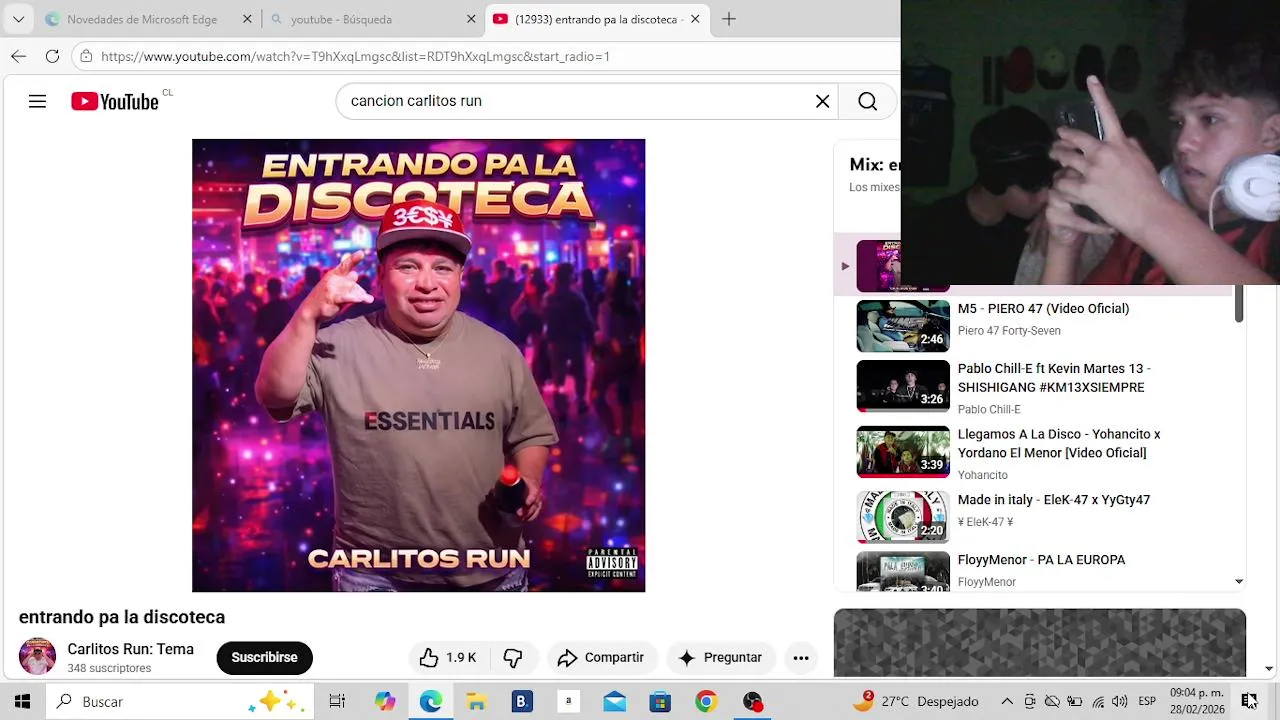Play Made in italy - EleK-47 thumbnail
1280x720 pixels.
click(903, 517)
